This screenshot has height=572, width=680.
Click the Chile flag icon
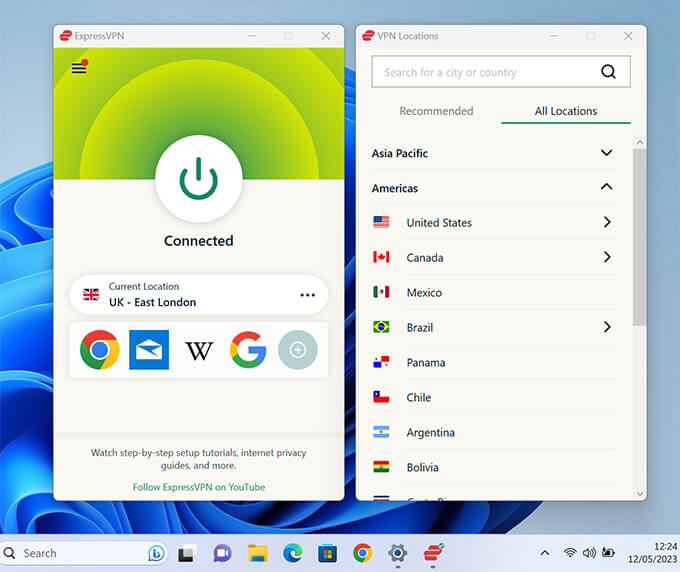coord(381,397)
